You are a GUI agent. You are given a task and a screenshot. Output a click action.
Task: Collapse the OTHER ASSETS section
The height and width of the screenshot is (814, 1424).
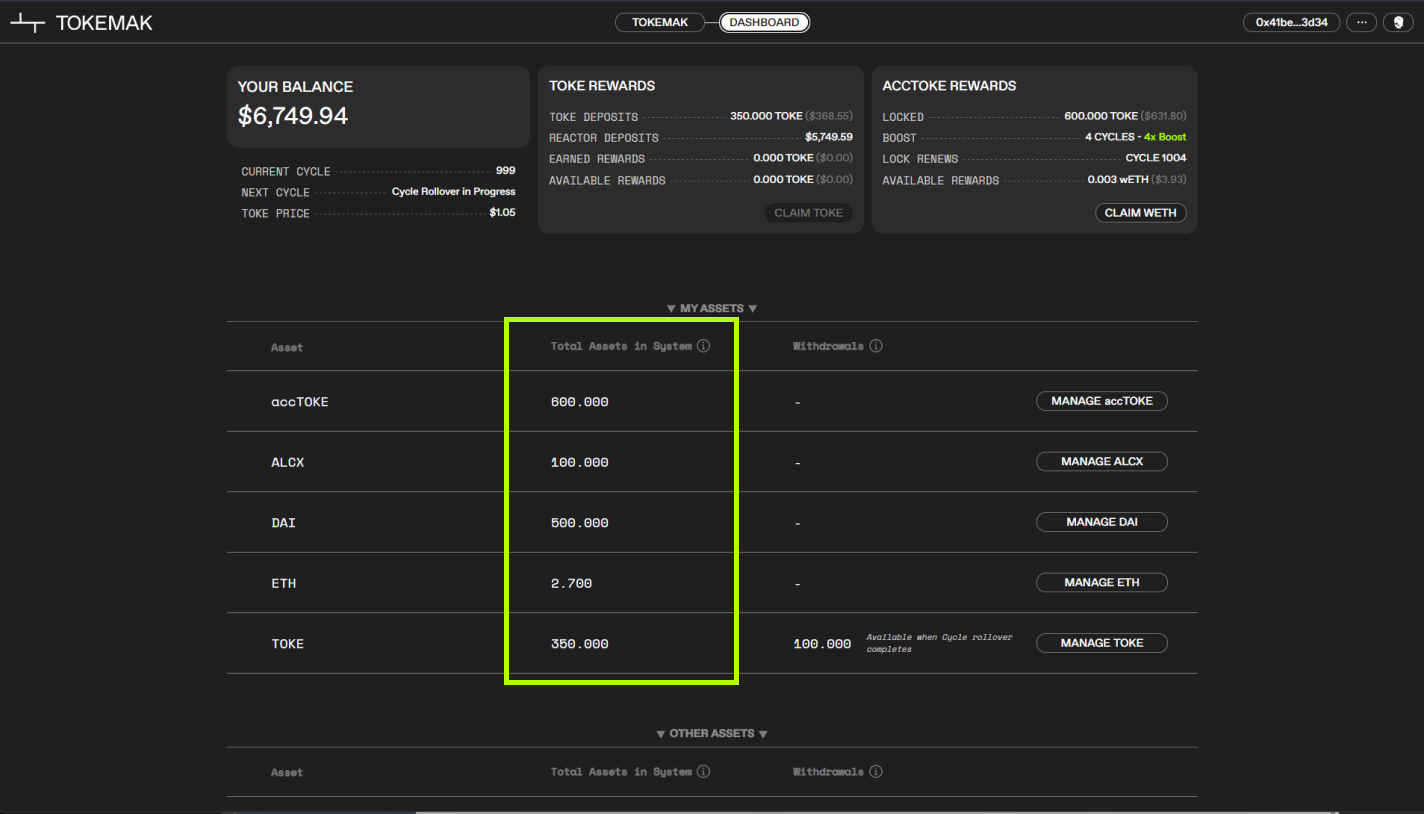[x=712, y=733]
